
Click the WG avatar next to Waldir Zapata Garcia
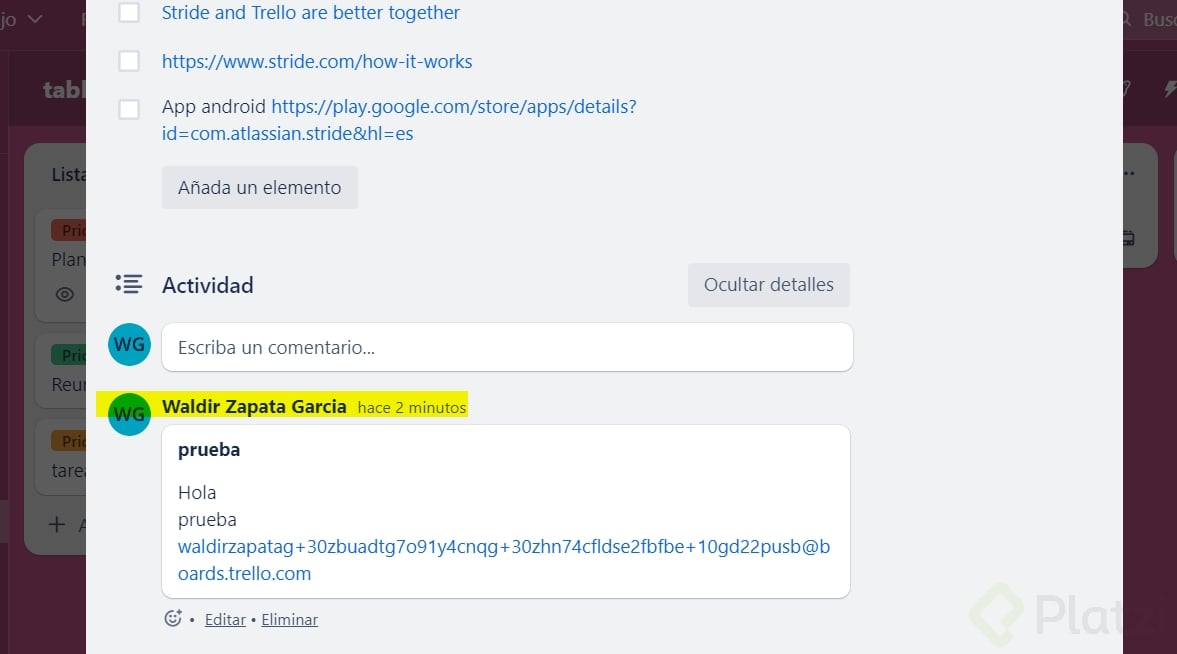[x=129, y=413]
